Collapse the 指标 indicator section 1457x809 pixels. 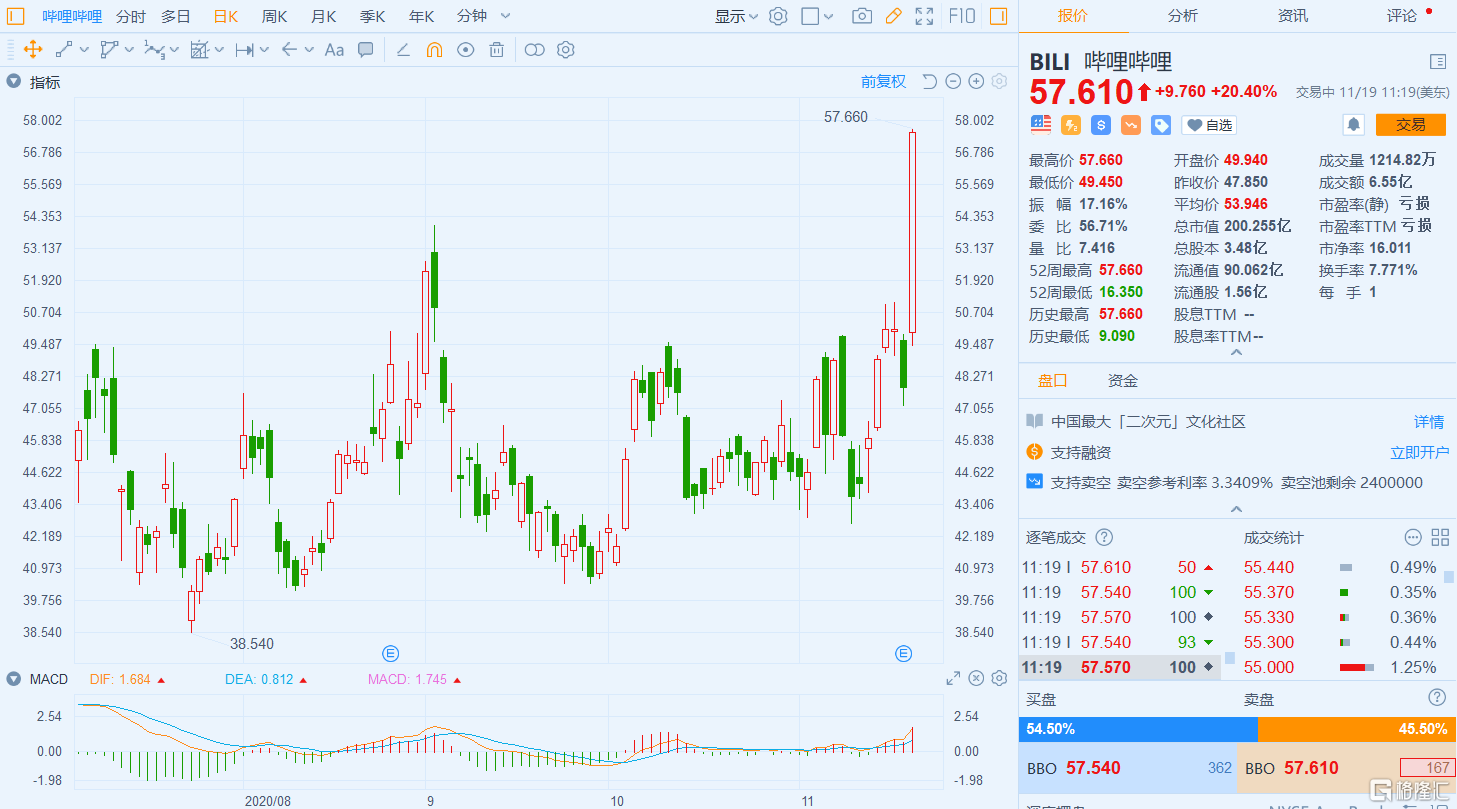[13, 82]
